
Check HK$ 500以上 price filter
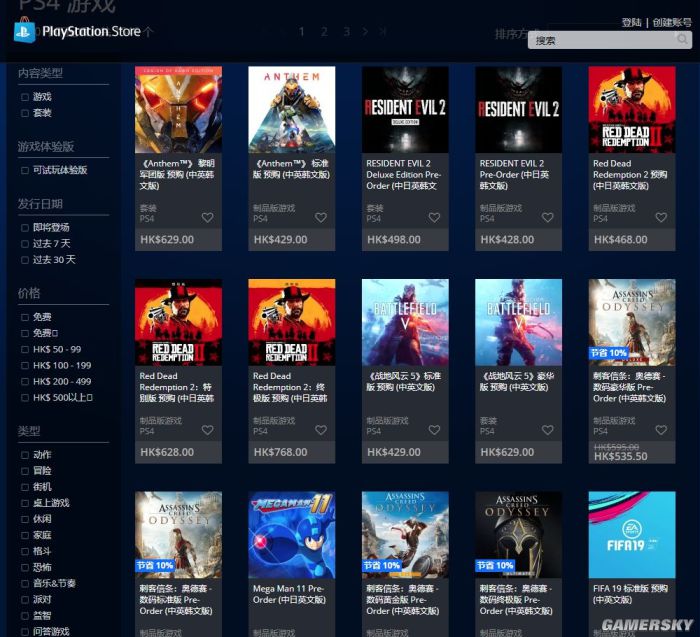point(25,398)
